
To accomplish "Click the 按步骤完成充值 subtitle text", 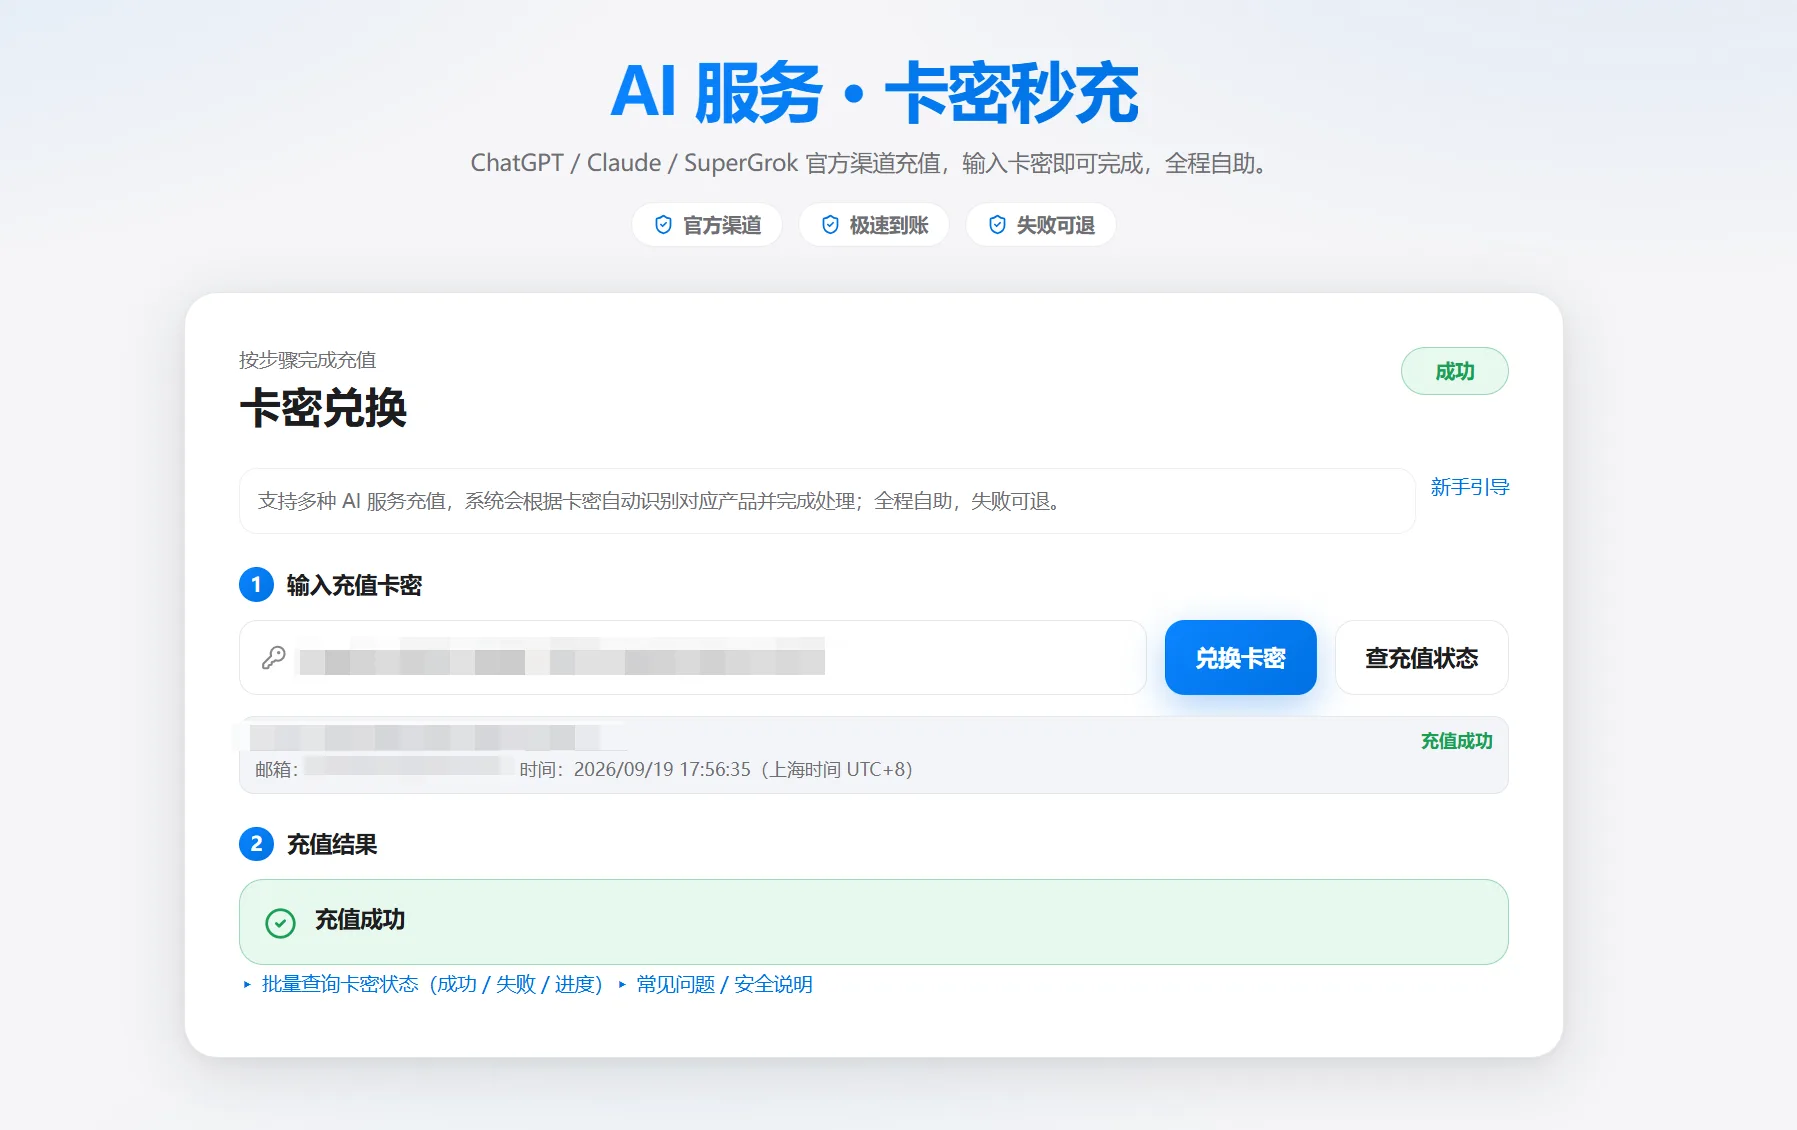I will tap(307, 360).
